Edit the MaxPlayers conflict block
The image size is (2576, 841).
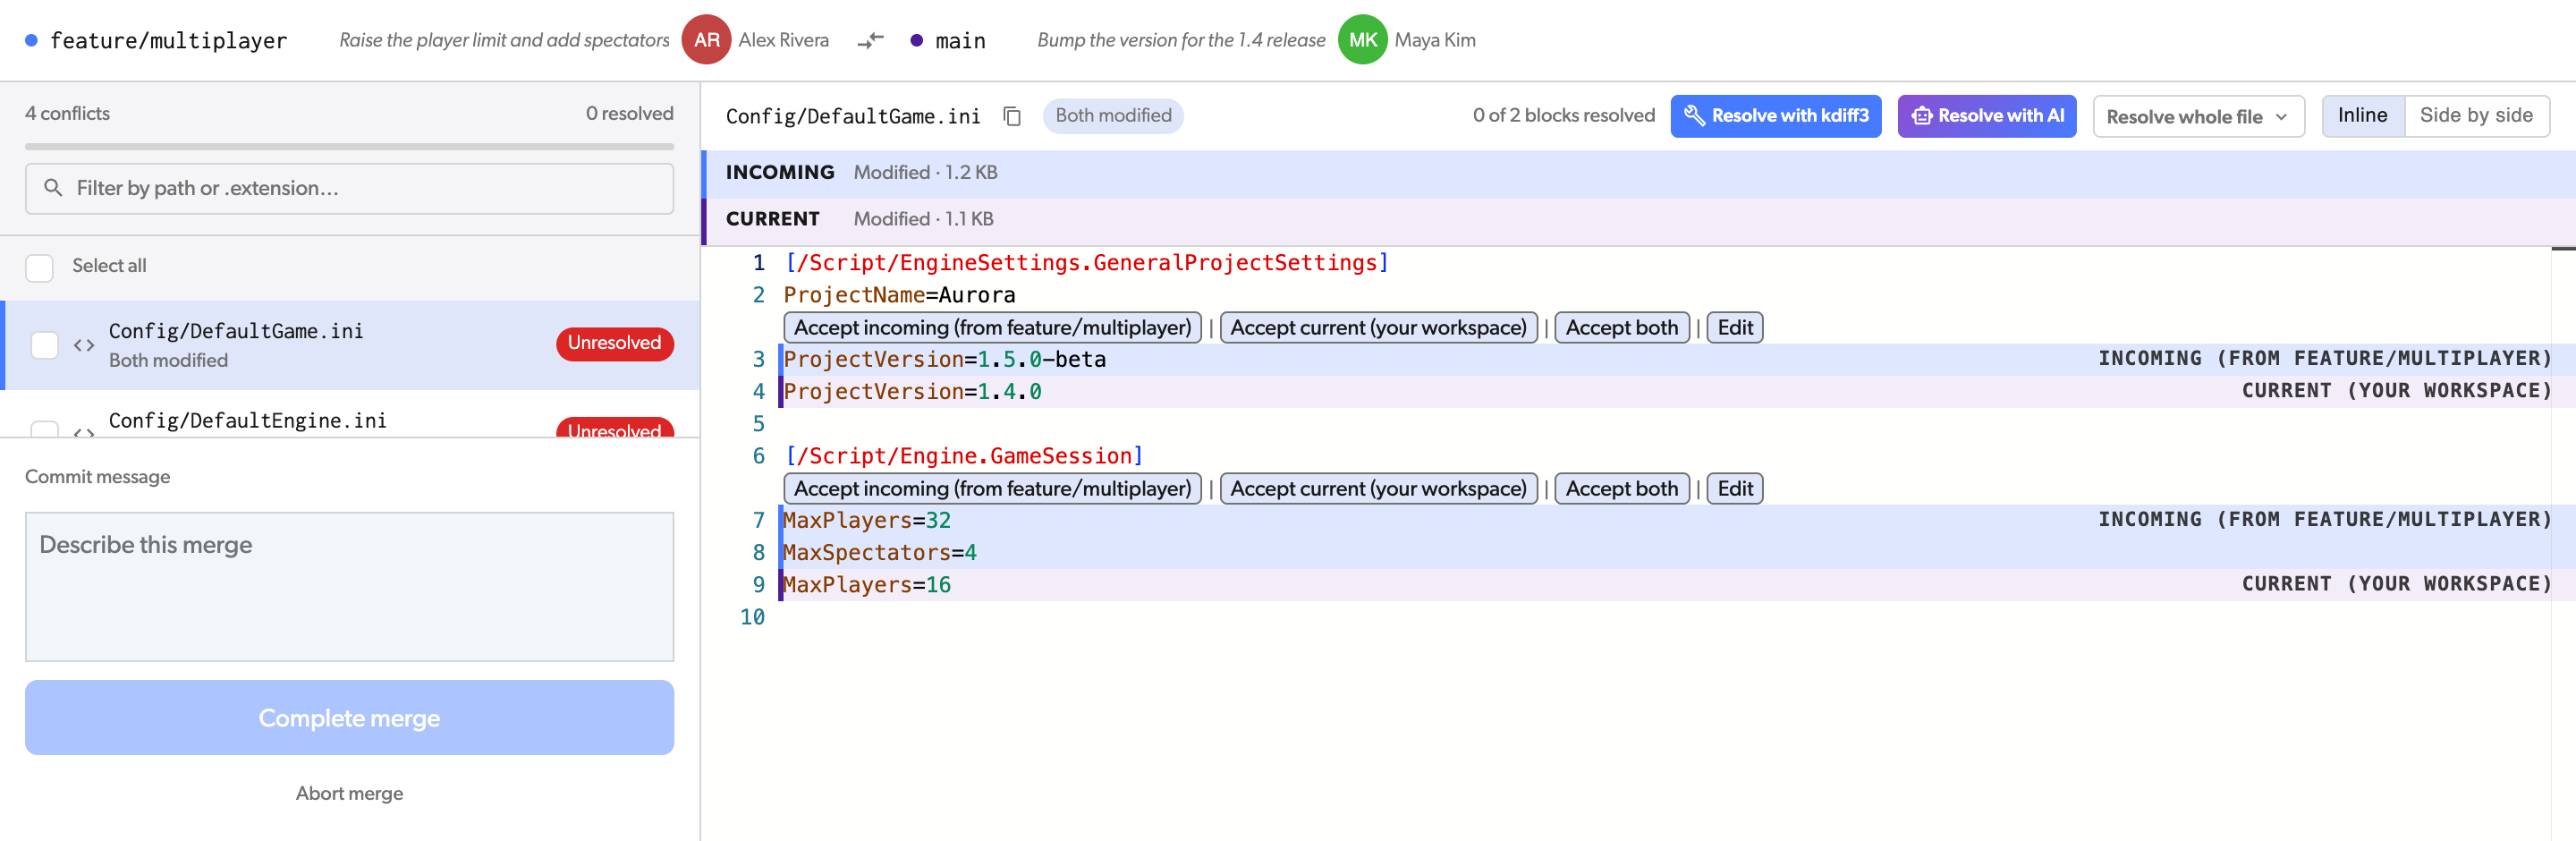click(x=1734, y=489)
